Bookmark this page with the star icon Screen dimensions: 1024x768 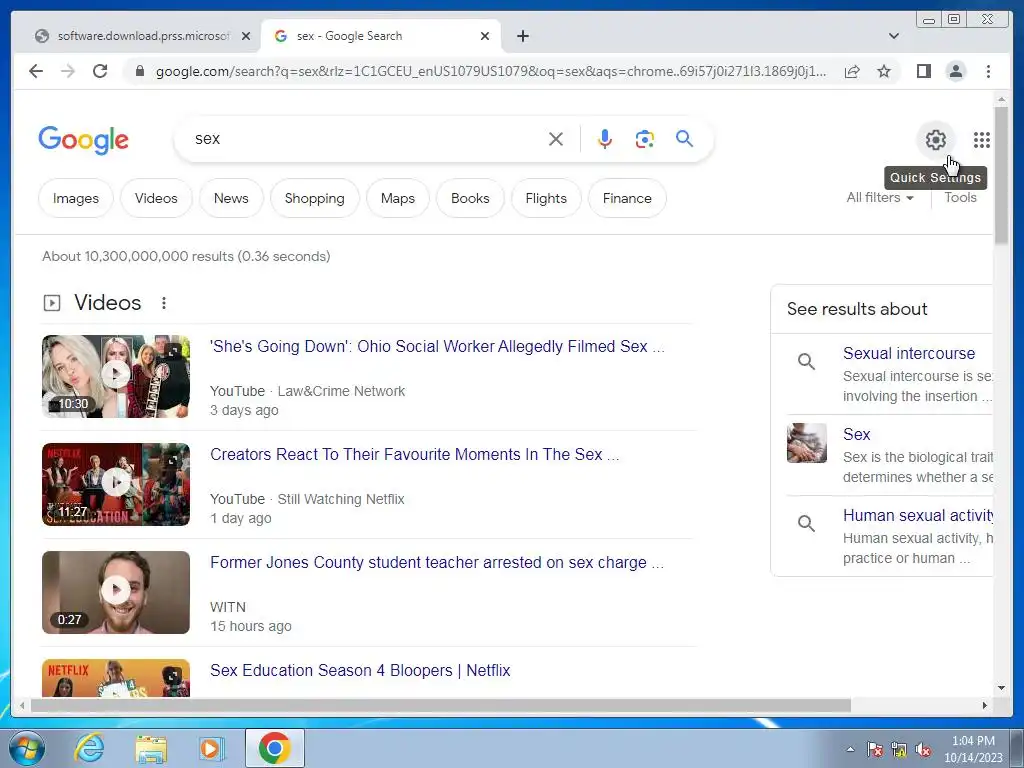(884, 71)
